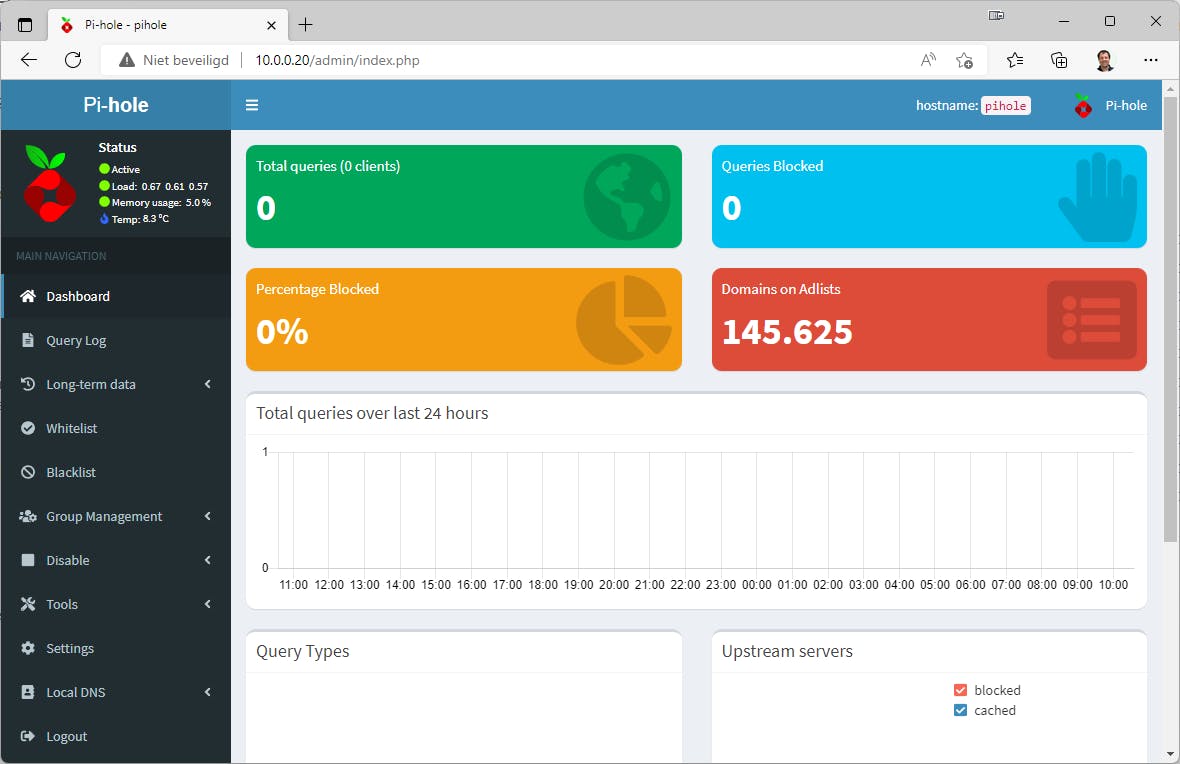Expand Disable submenu chevron

pyautogui.click(x=208, y=560)
